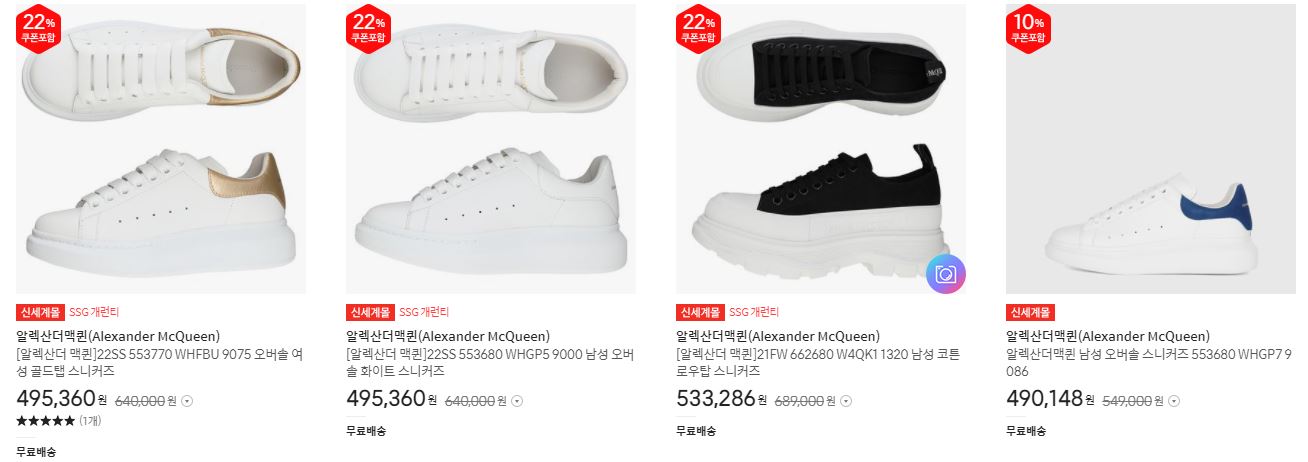Open the 22% coupon badge on gold-tab sneaker
Screen dimensions: 1308x462
point(38,27)
